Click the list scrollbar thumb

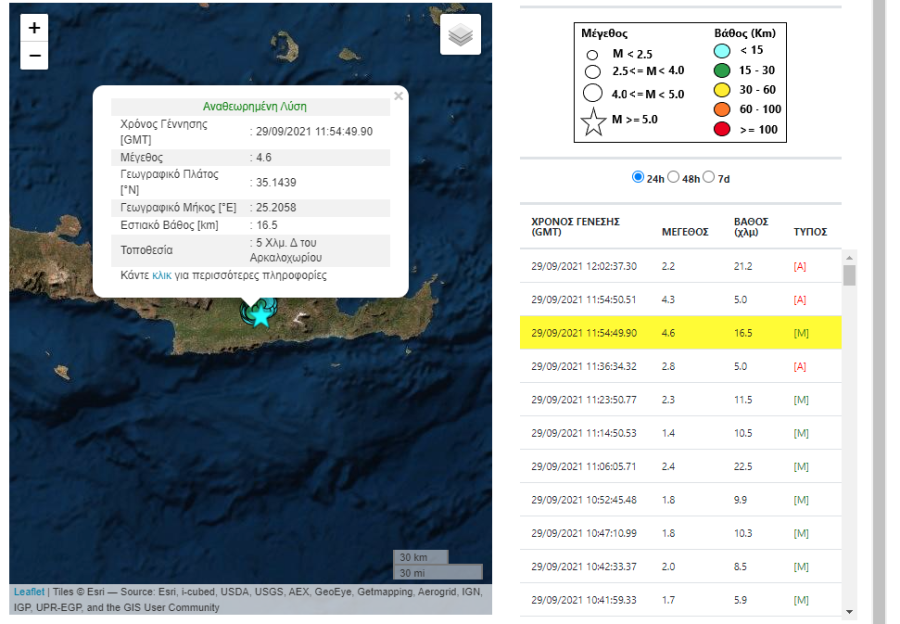849,275
